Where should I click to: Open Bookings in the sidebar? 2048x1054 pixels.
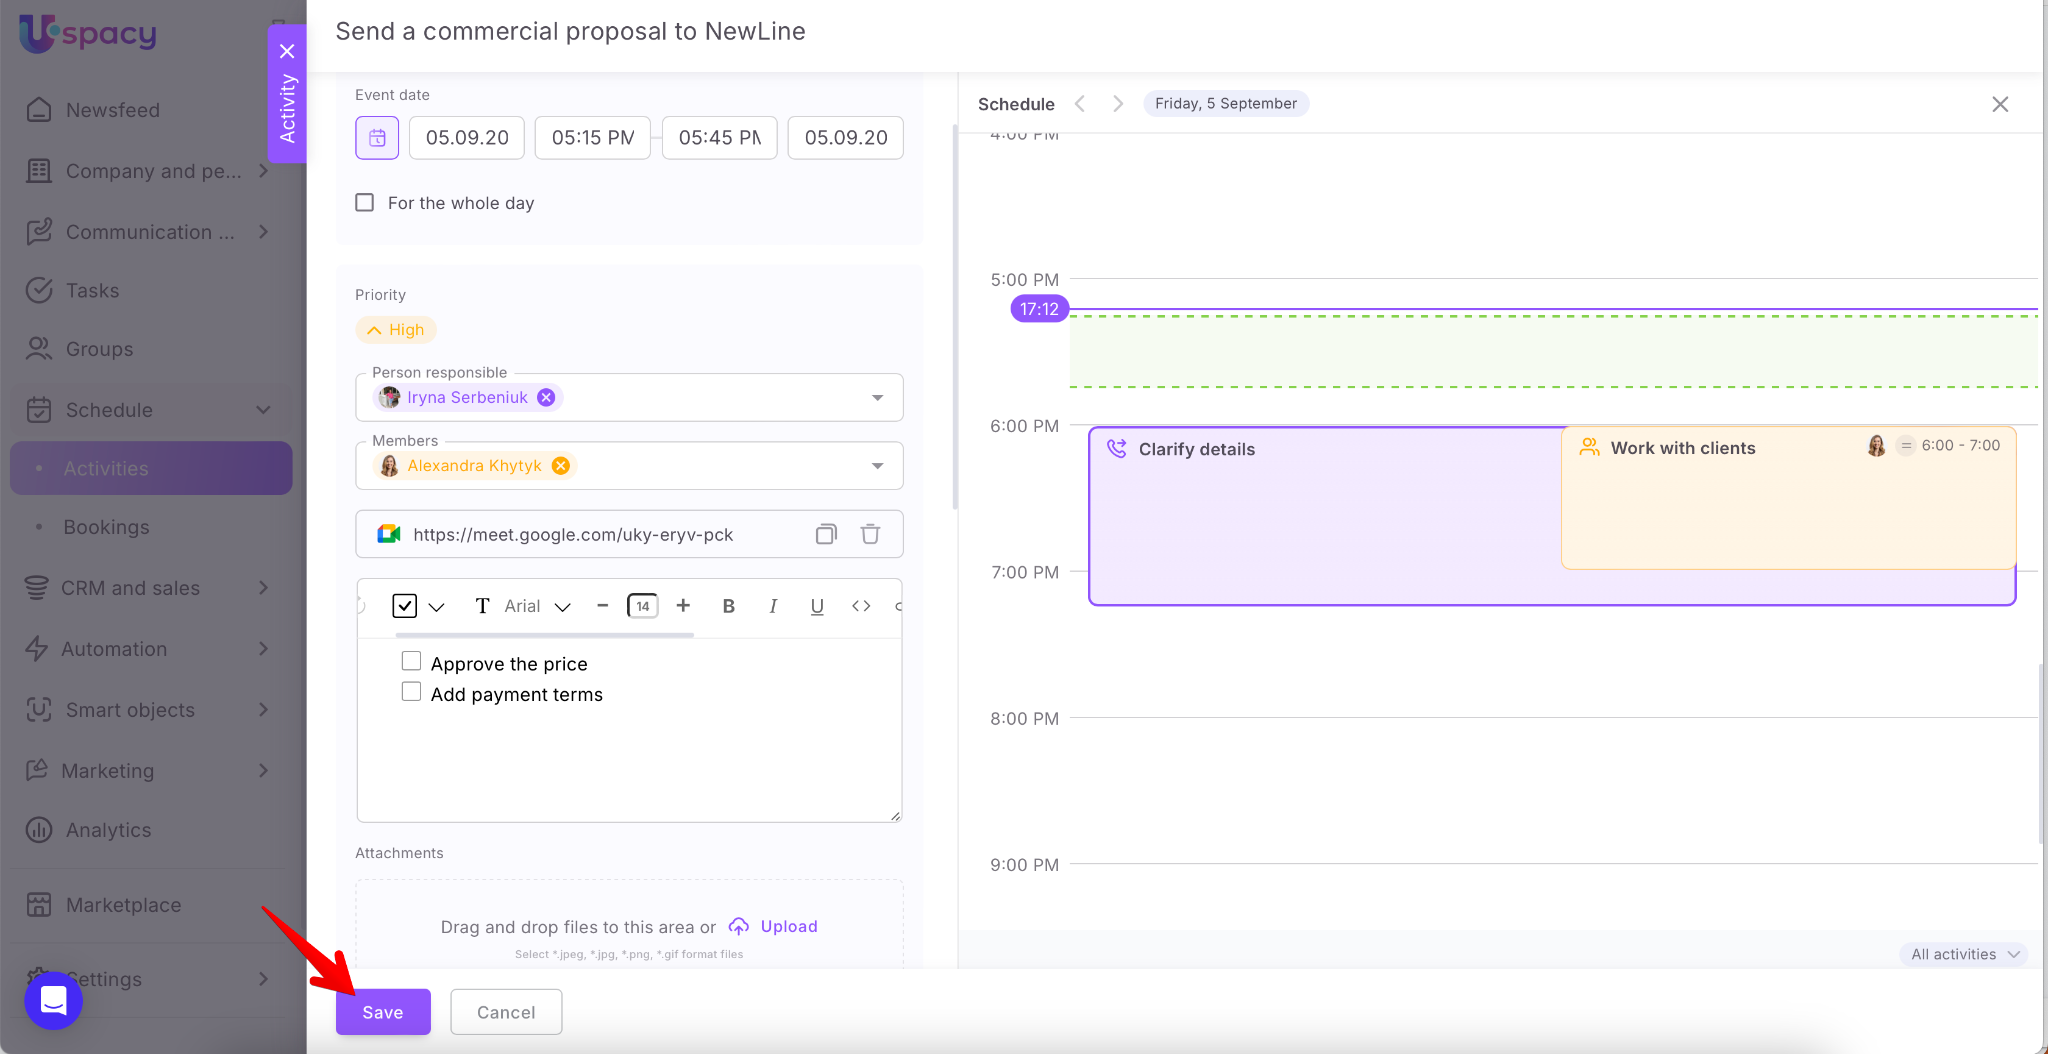coord(106,527)
